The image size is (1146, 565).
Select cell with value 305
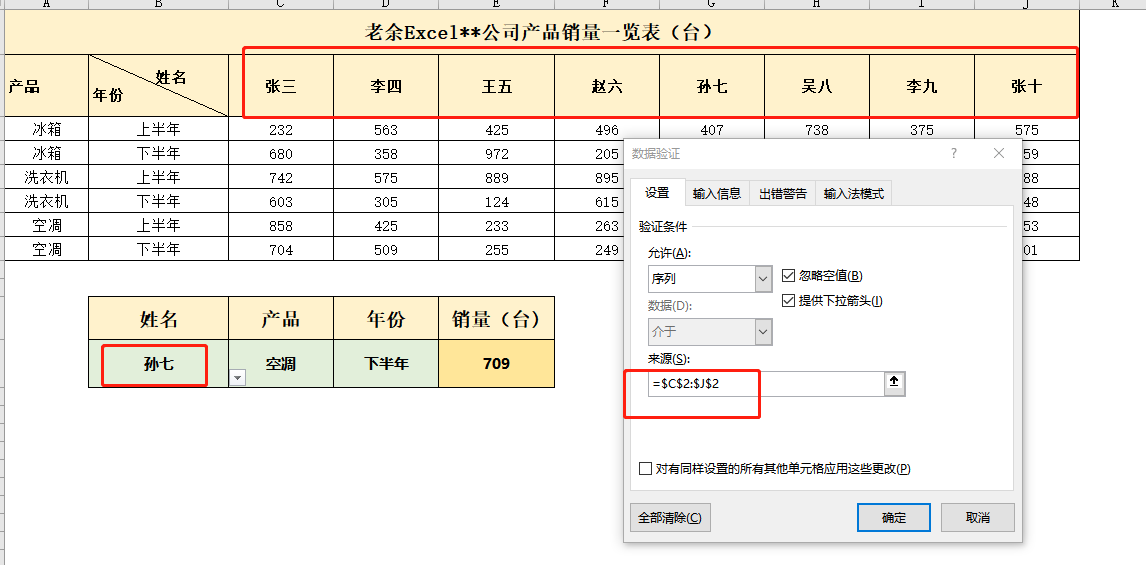click(x=386, y=201)
